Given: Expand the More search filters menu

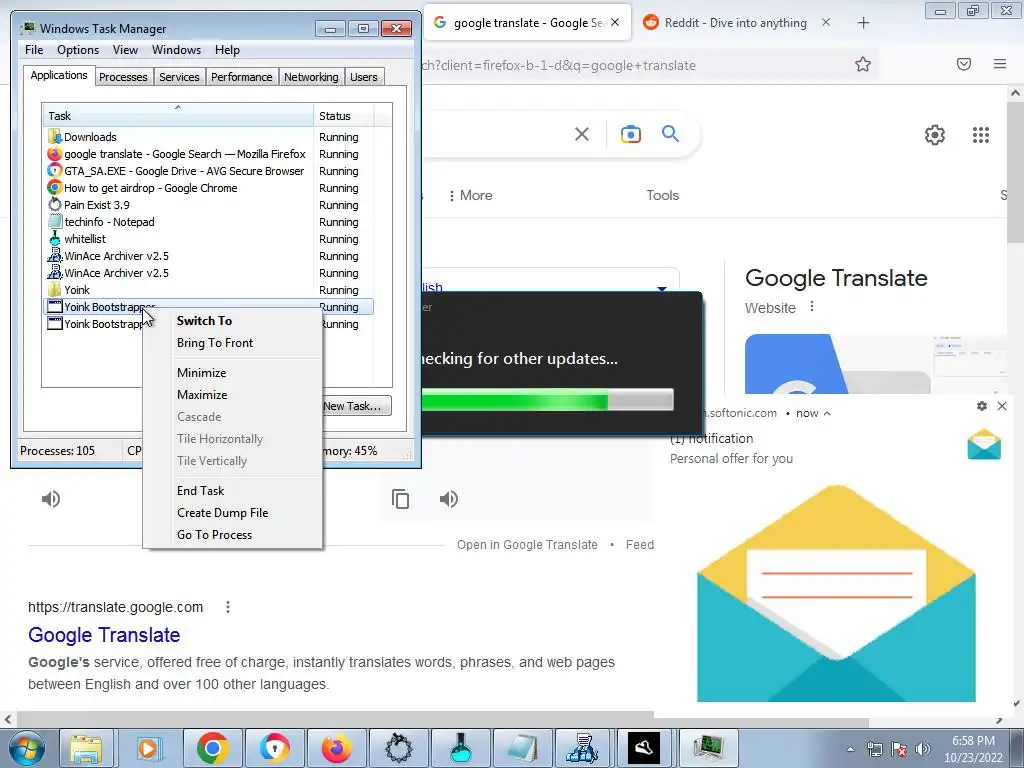Looking at the screenshot, I should (470, 195).
